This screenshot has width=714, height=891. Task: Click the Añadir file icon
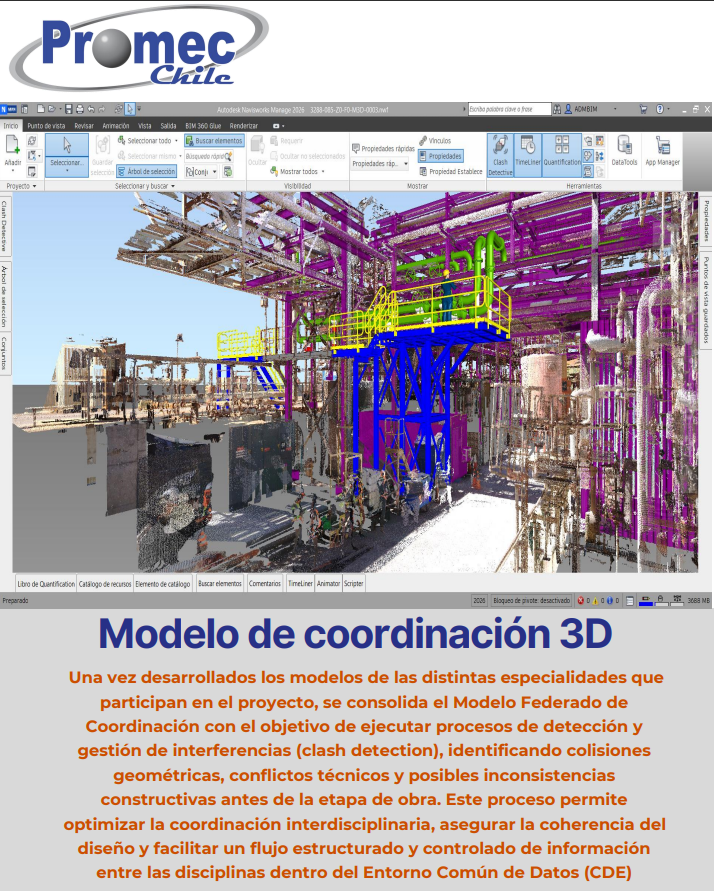[x=13, y=152]
